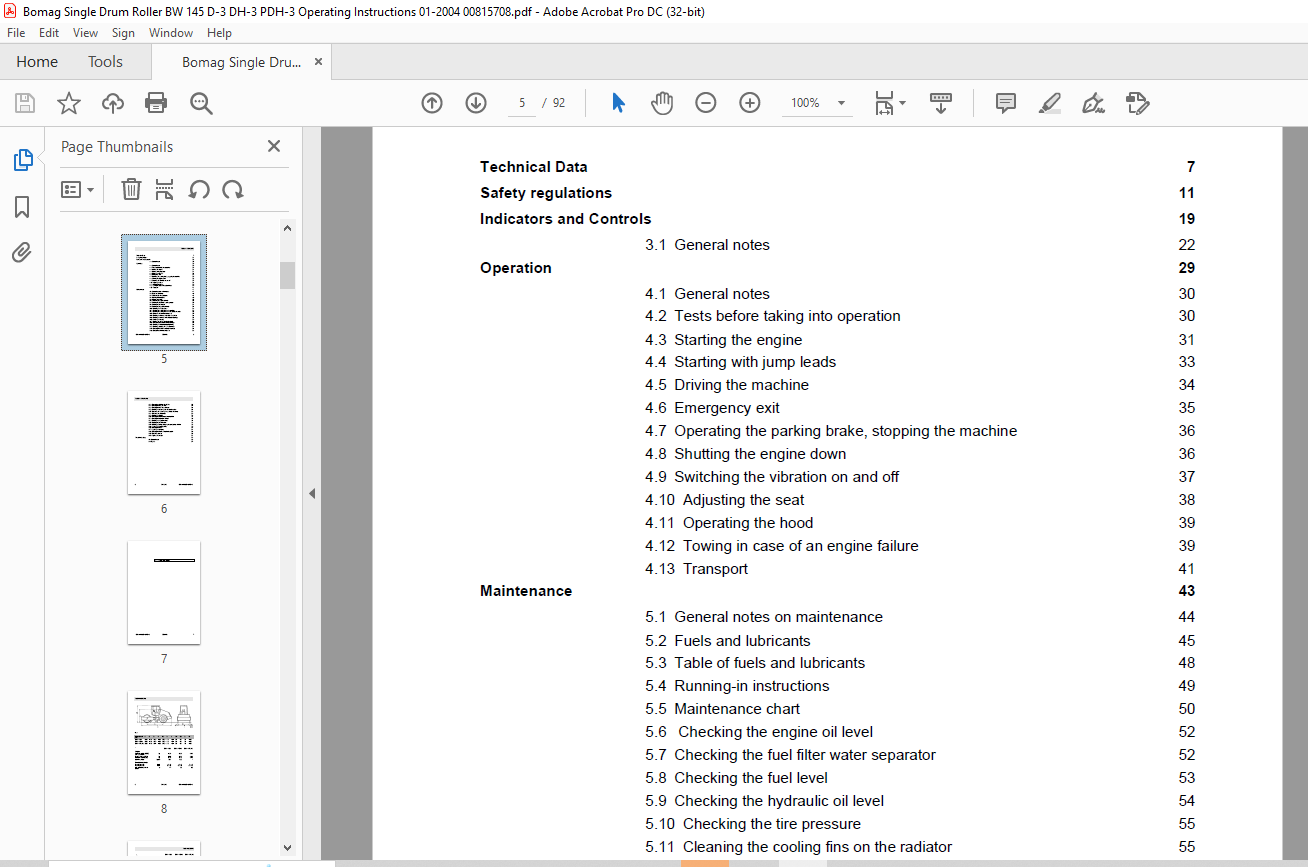The image size is (1308, 867).
Task: Open the Window menu
Action: (x=171, y=33)
